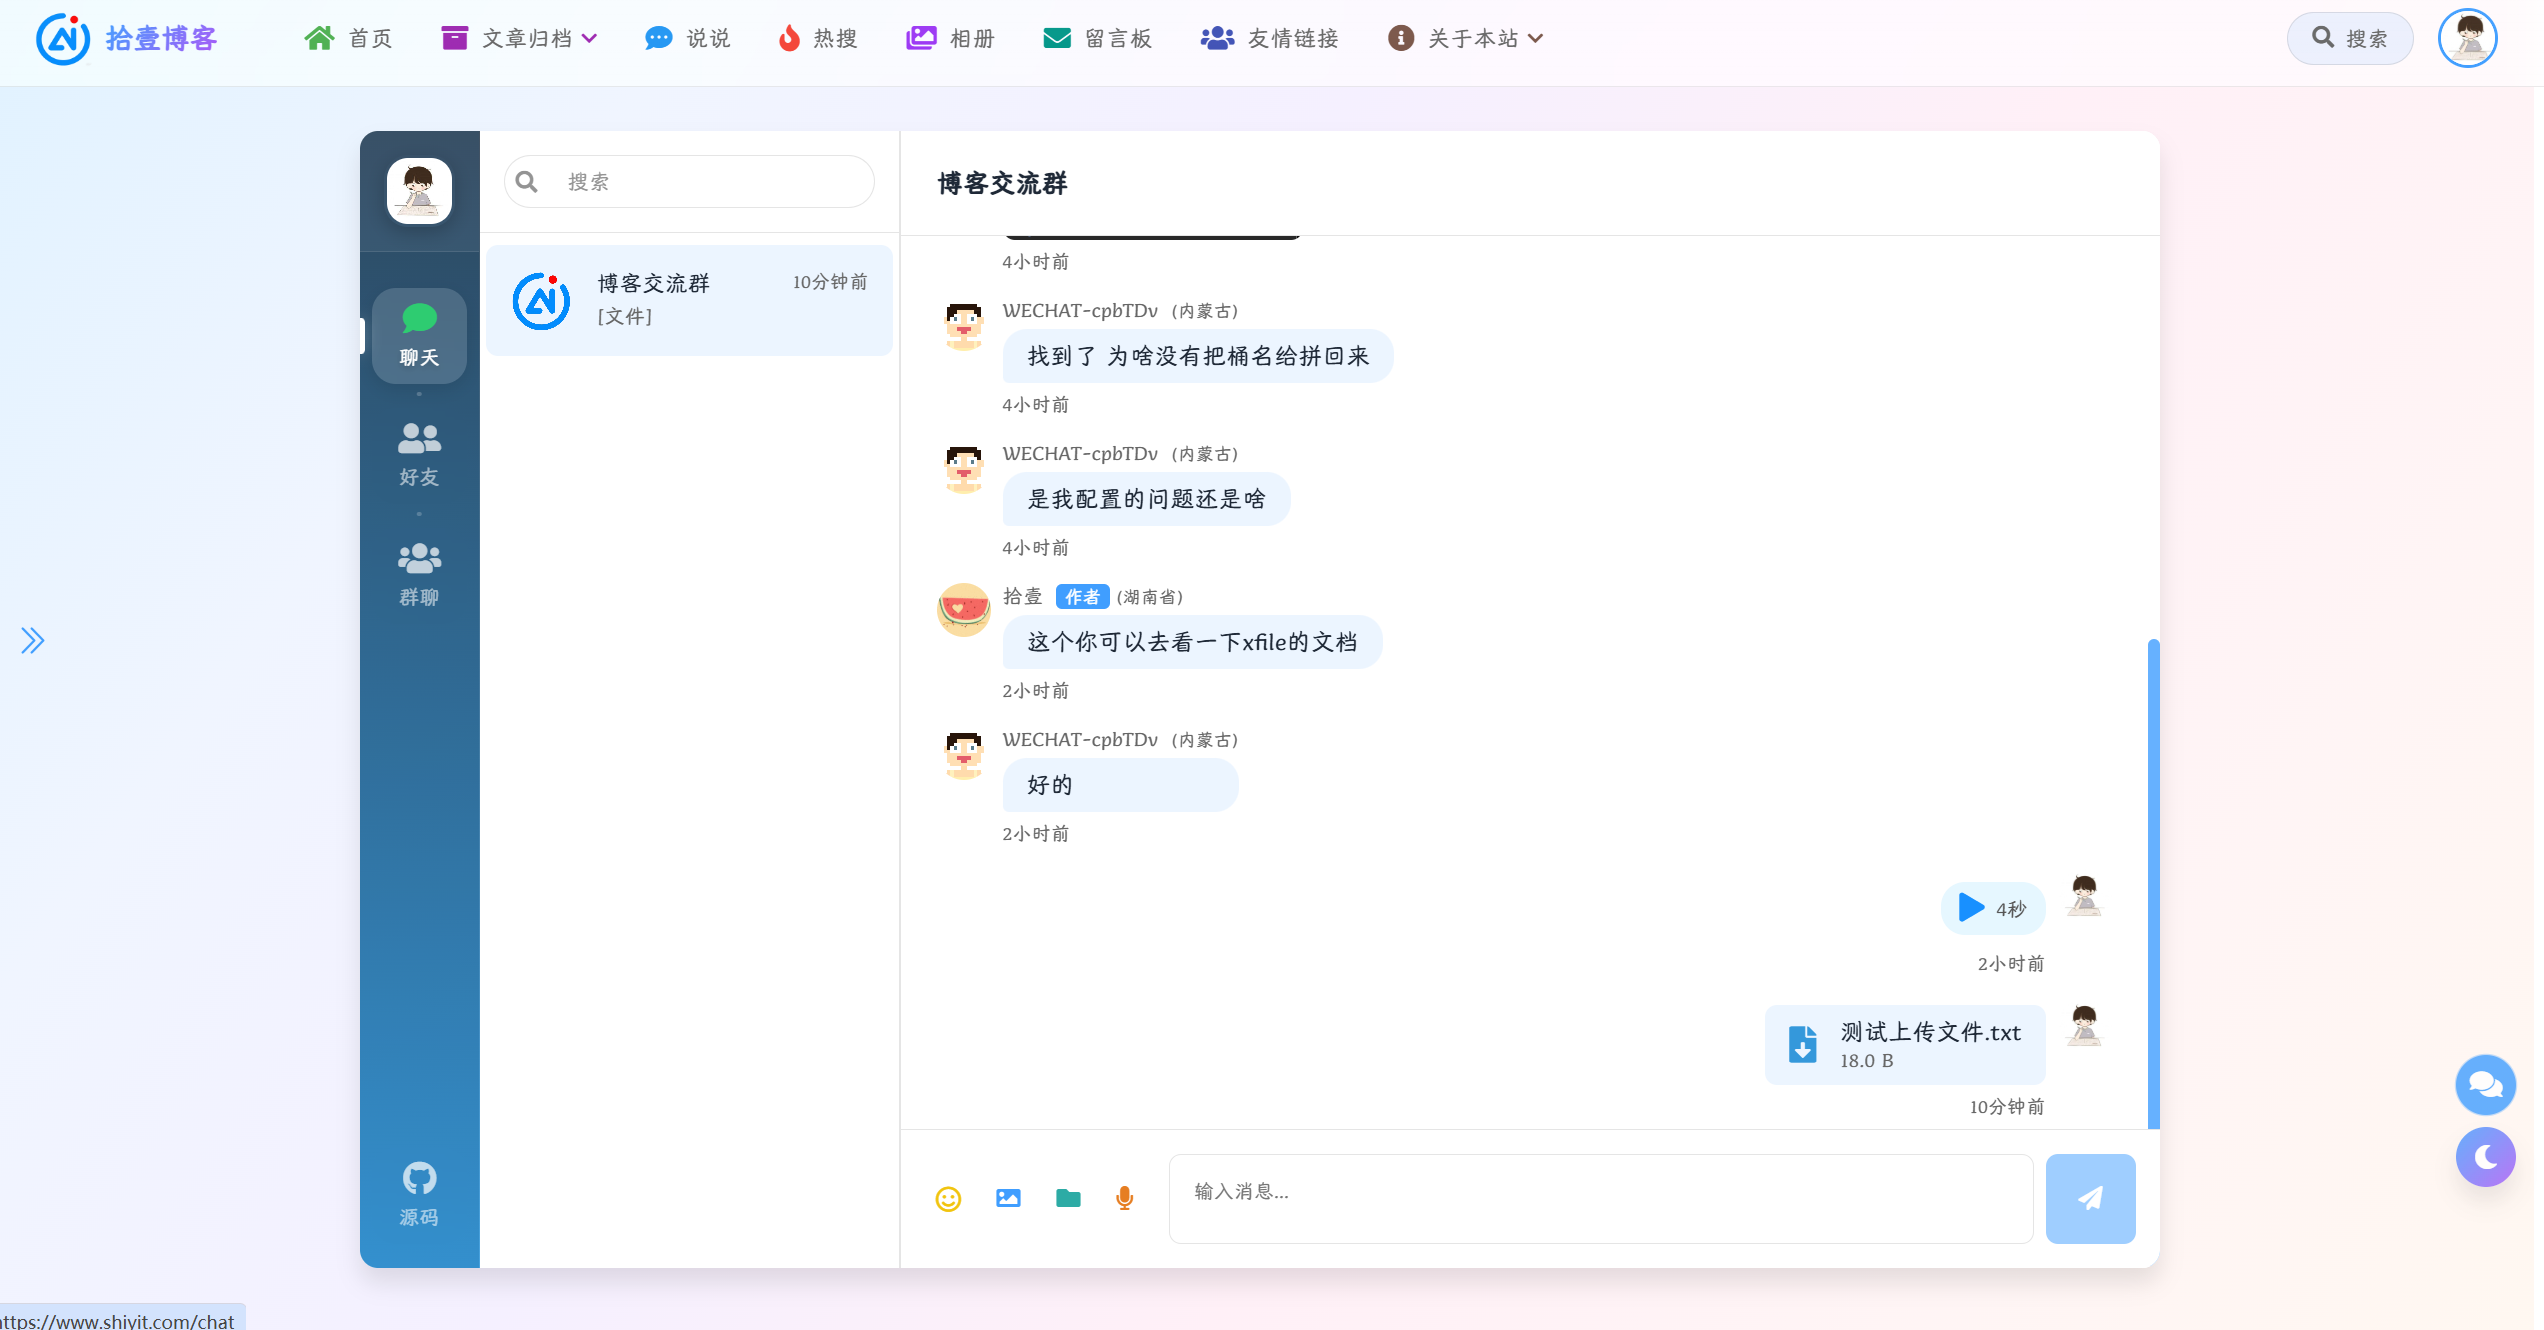Click the 输入消息 text field

pos(1600,1198)
